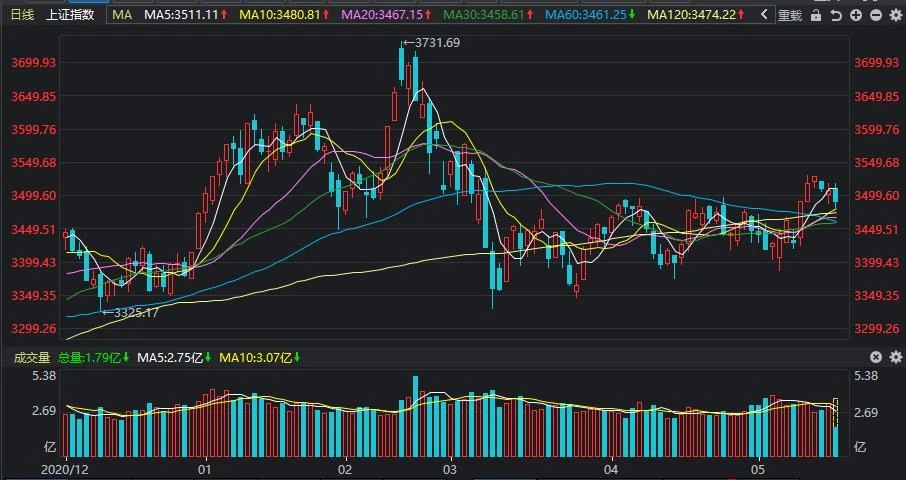The image size is (906, 480).
Task: Collapse the MA indicator bar with the left chevron
Action: click(x=764, y=15)
